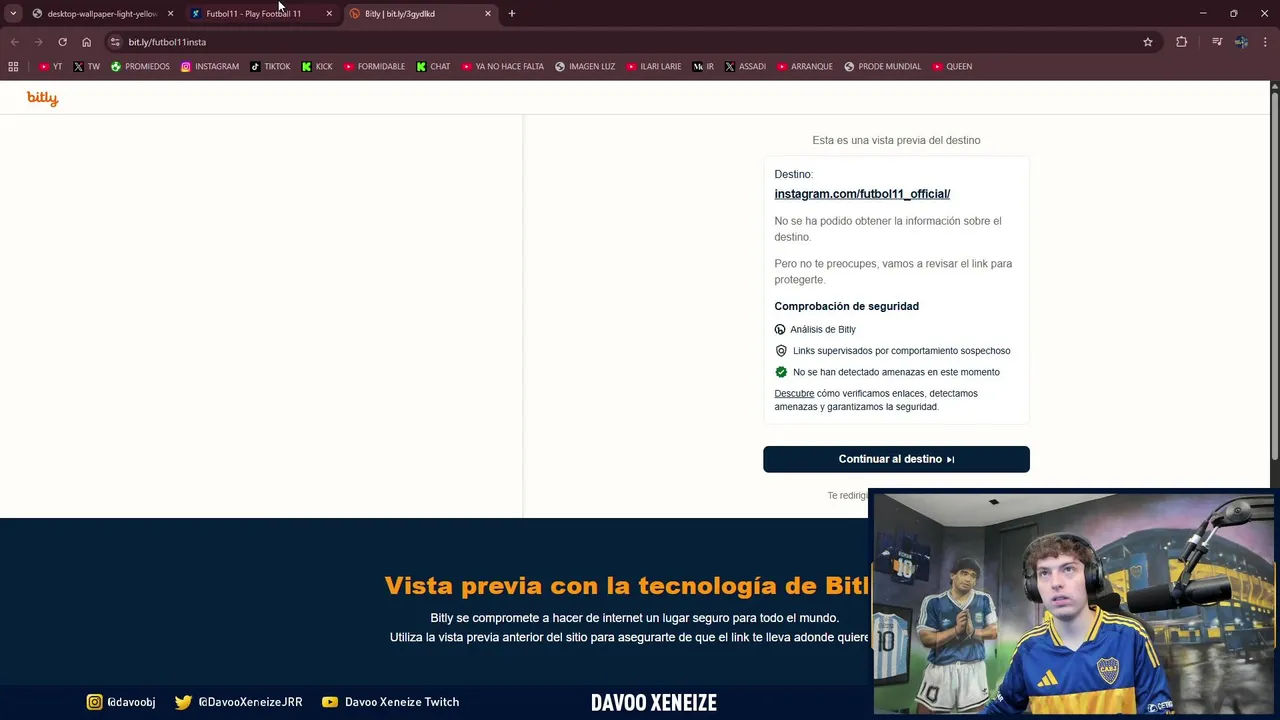1280x720 pixels.
Task: Open the FORMIDABLE bookmark
Action: pyautogui.click(x=374, y=67)
